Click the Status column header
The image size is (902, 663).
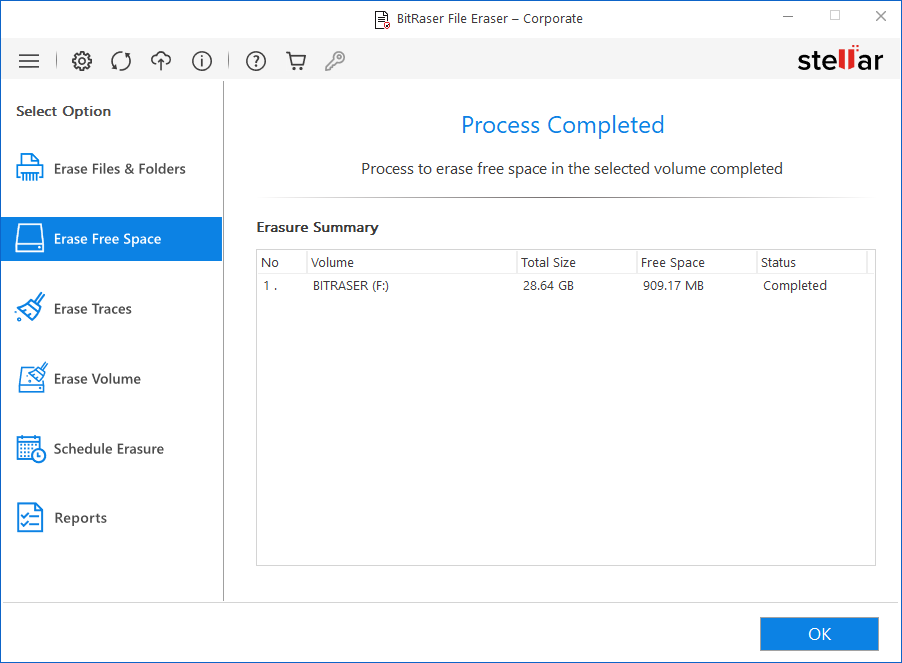click(x=812, y=262)
